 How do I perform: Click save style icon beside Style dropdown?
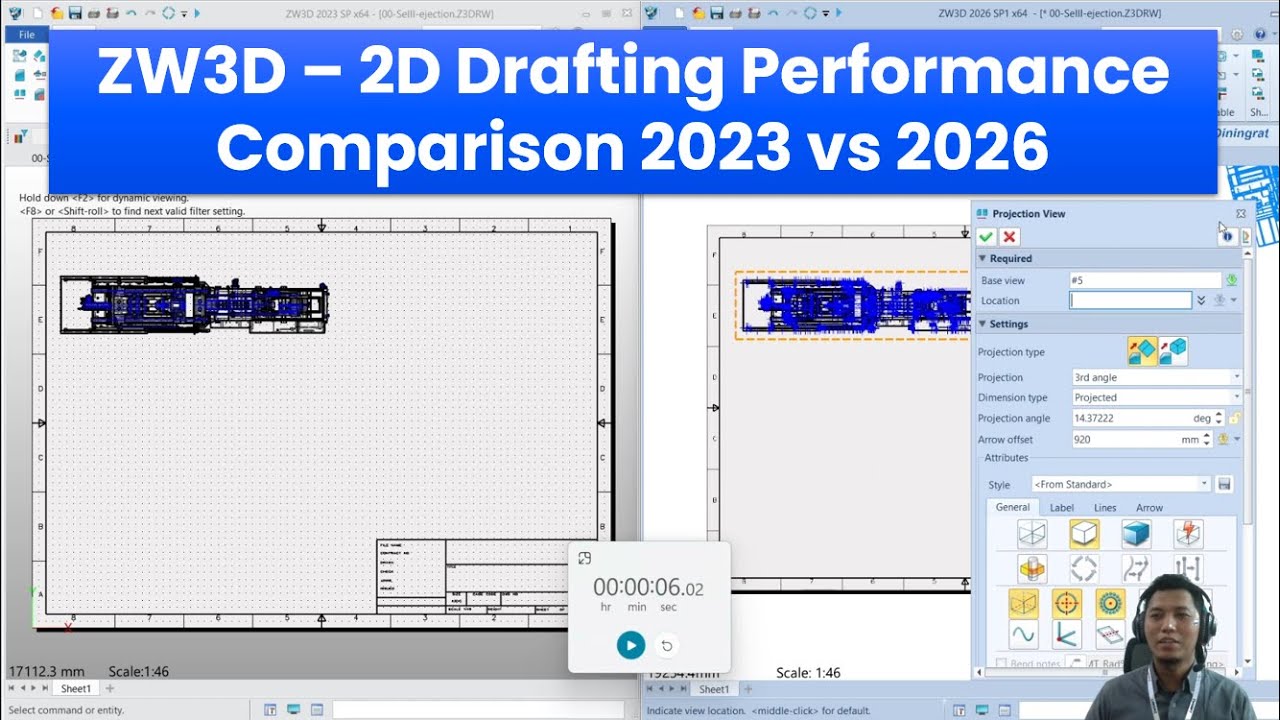(1224, 484)
